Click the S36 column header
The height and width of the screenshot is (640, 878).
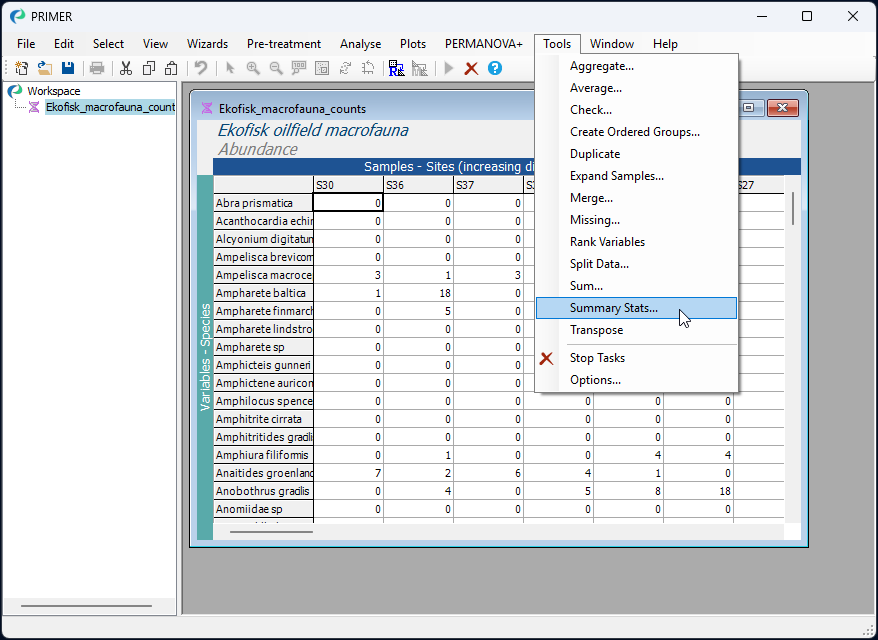417,185
